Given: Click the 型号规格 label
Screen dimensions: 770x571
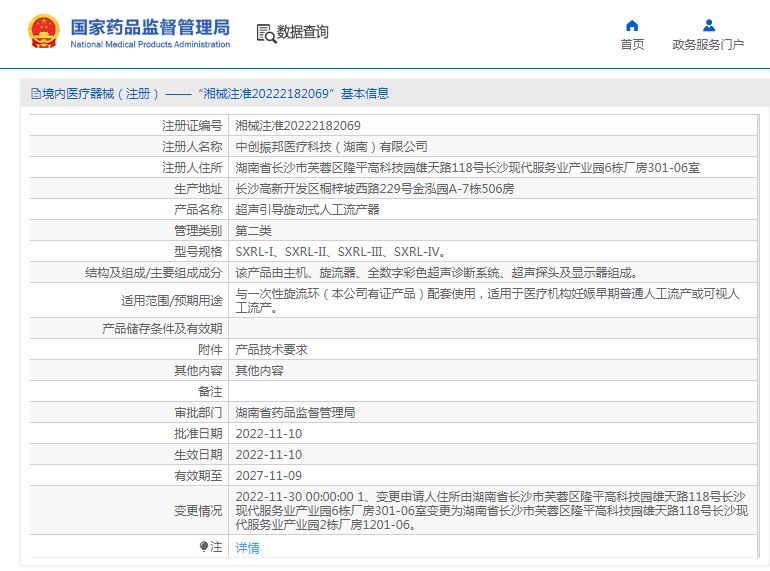Looking at the screenshot, I should tap(198, 252).
